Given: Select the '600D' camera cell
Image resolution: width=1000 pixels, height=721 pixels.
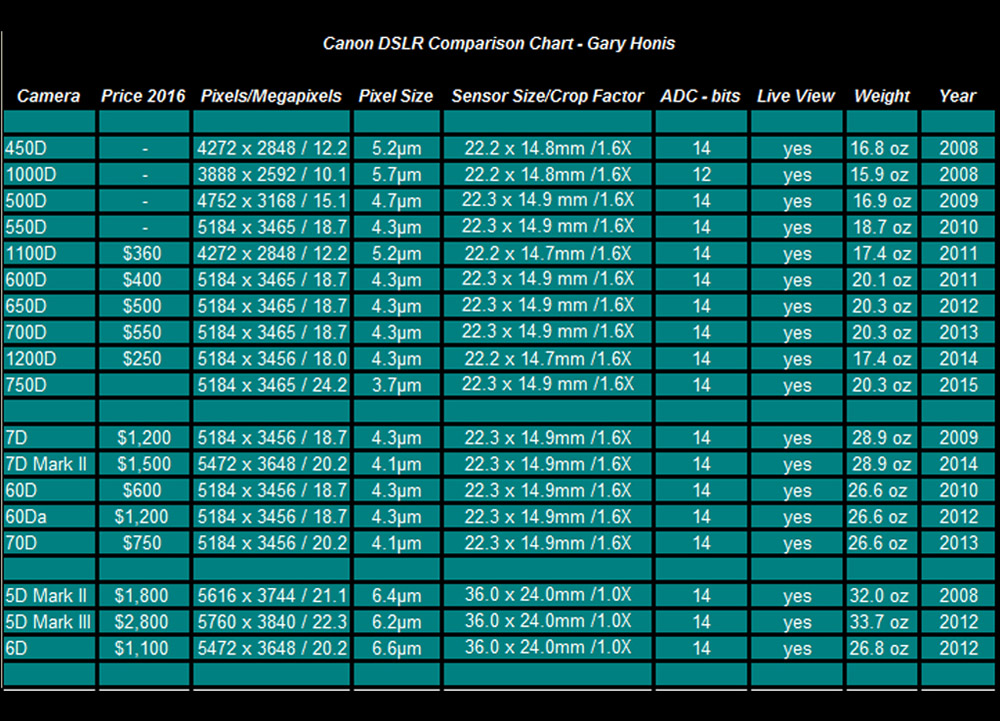Looking at the screenshot, I should [x=49, y=279].
